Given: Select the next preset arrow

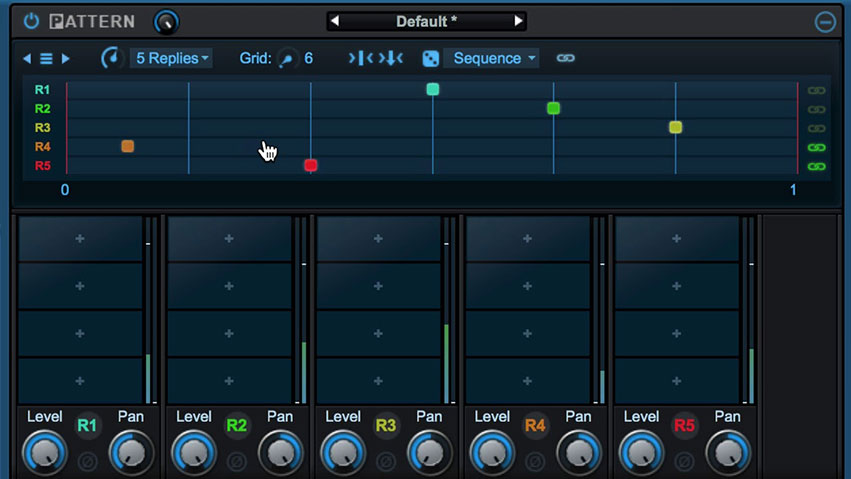Looking at the screenshot, I should [x=518, y=21].
